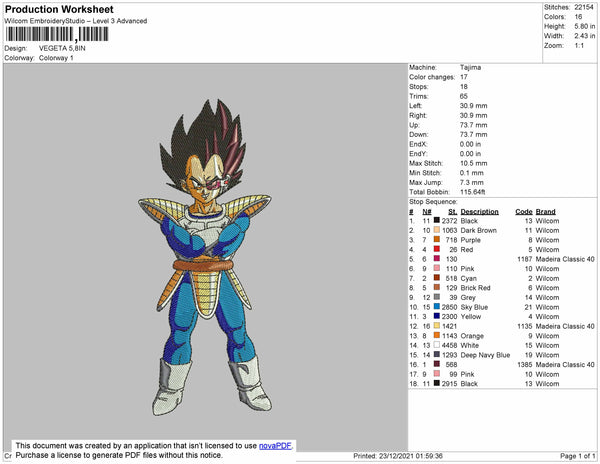
Task: Select the Dark Brown swatch in stop 2
Action: 437,230
